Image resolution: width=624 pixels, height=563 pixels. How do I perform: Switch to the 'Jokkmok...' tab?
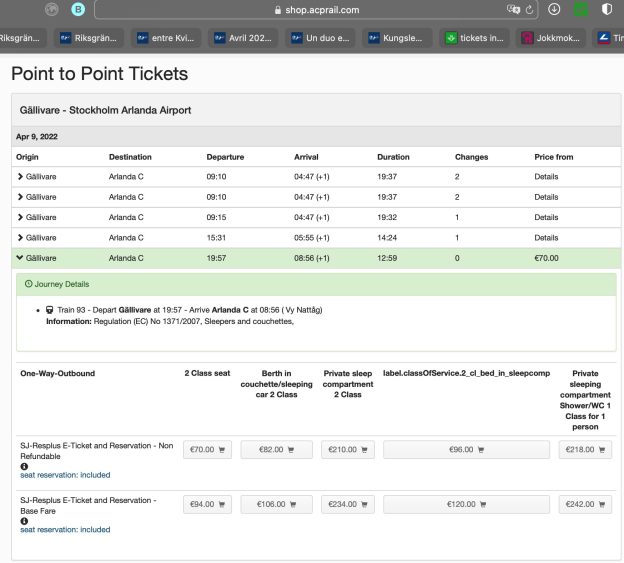(x=552, y=38)
